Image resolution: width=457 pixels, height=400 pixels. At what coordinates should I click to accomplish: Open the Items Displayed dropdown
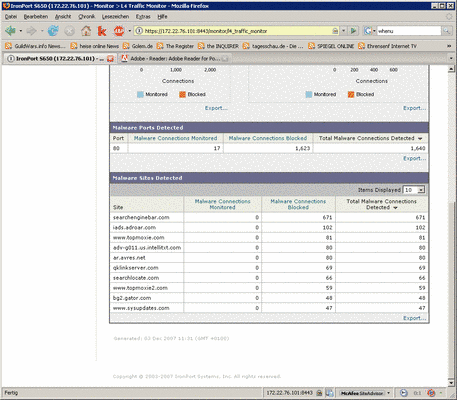414,190
